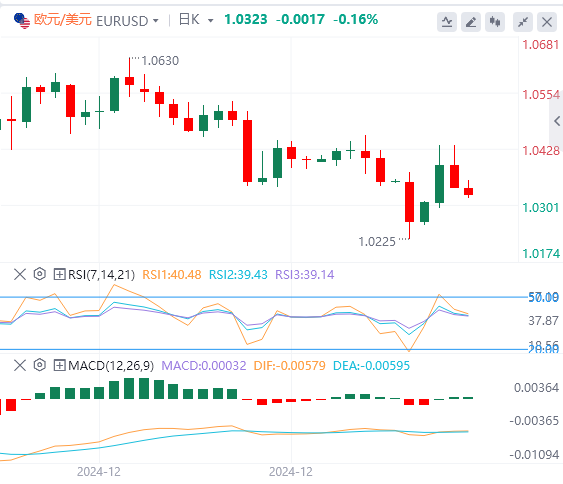Image resolution: width=563 pixels, height=484 pixels.
Task: Click the latest red candlestick
Action: tap(468, 191)
